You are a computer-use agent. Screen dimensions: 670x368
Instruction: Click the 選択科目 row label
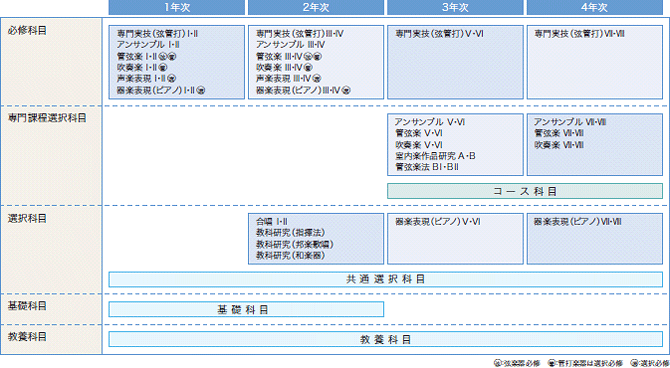[27, 219]
